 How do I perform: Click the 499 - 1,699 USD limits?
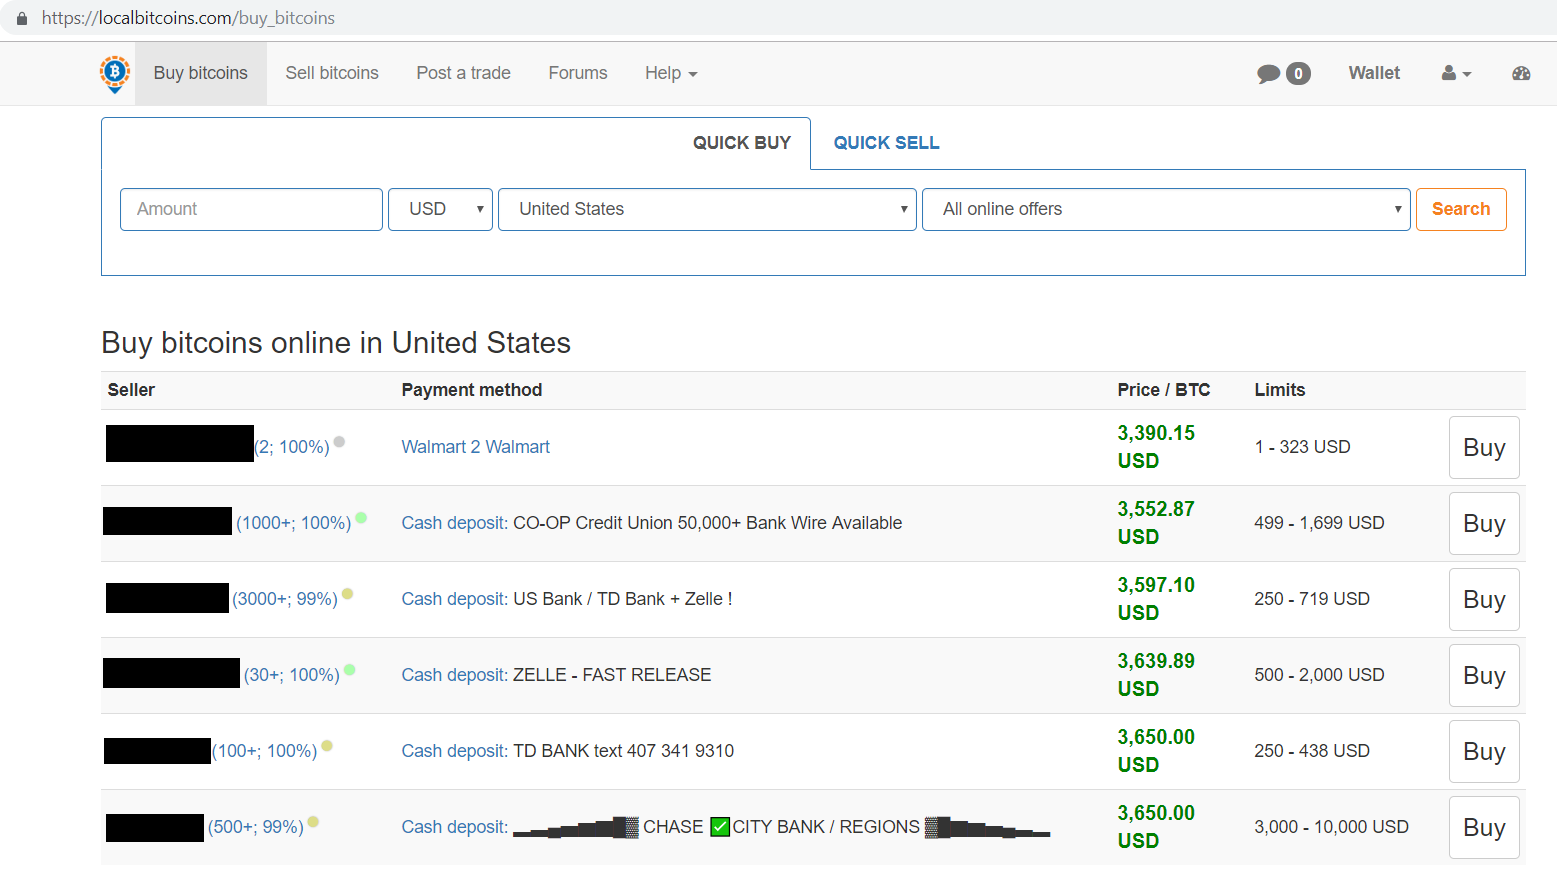tap(1320, 523)
